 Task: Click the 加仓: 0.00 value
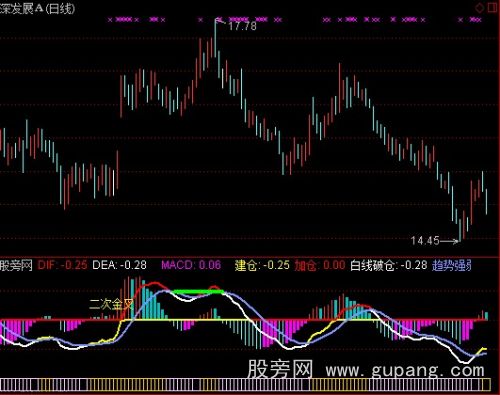pyautogui.click(x=320, y=265)
